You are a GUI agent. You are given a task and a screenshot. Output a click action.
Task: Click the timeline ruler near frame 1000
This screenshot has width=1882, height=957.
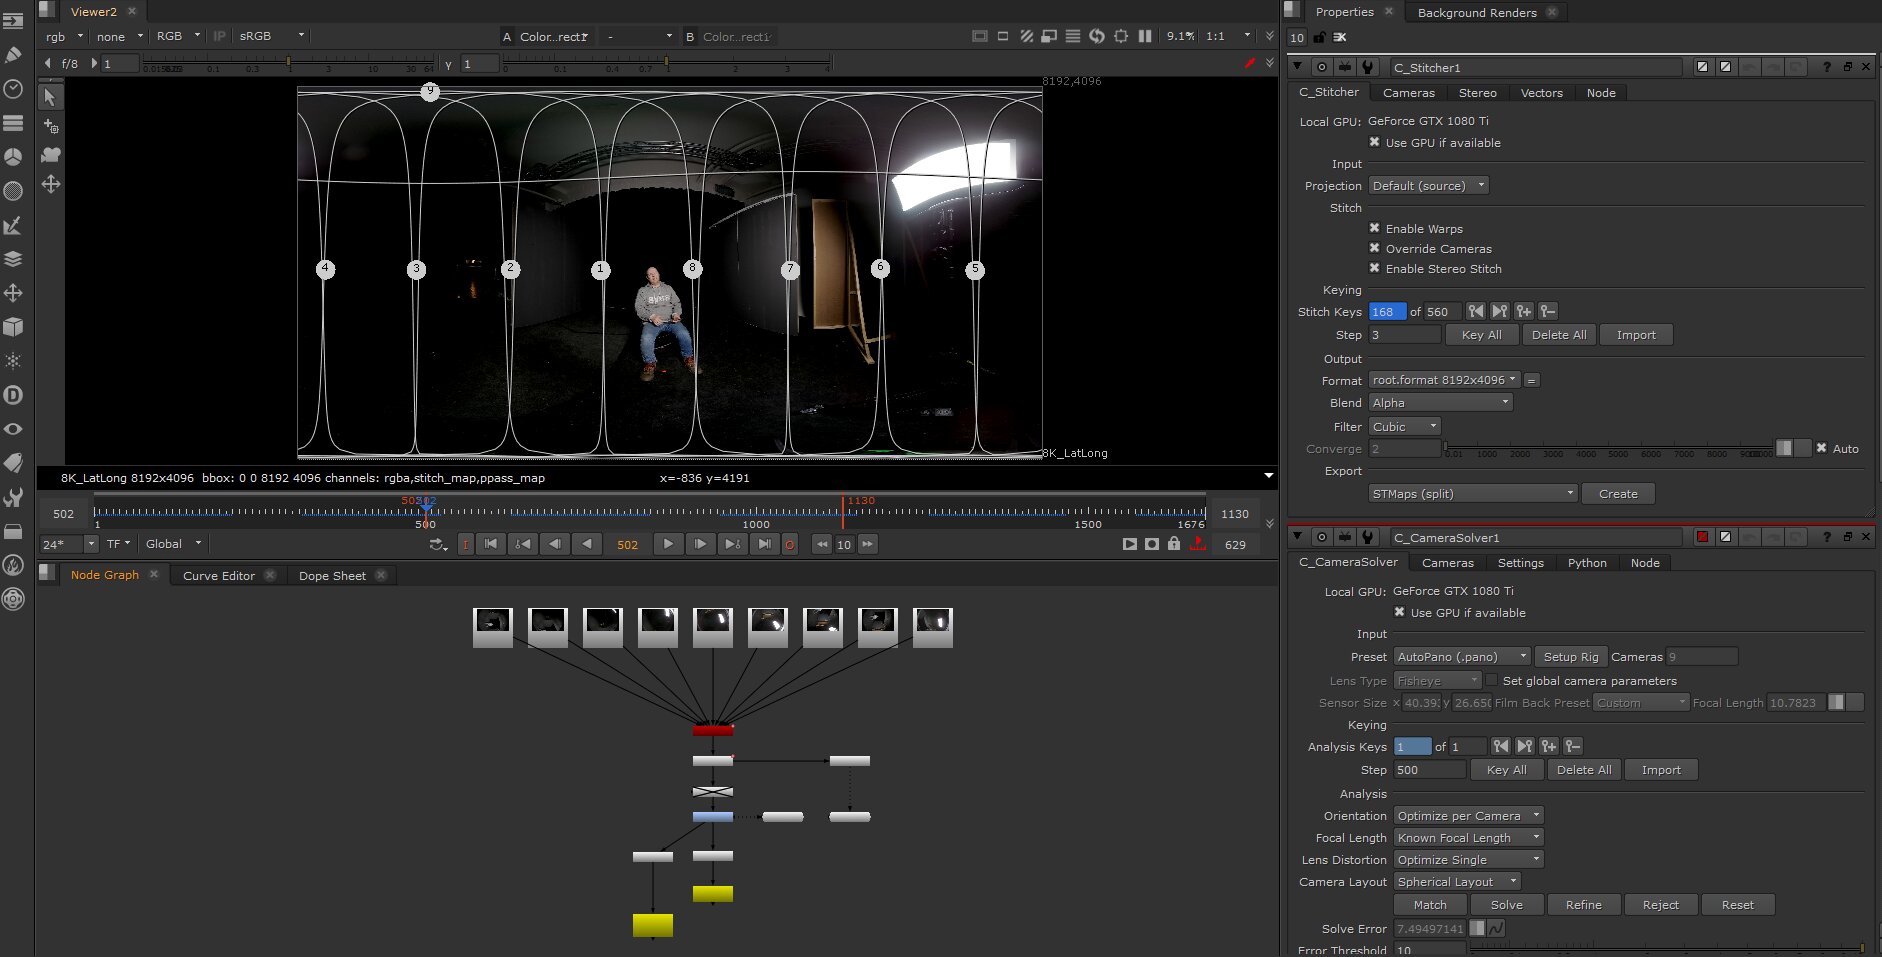[756, 512]
